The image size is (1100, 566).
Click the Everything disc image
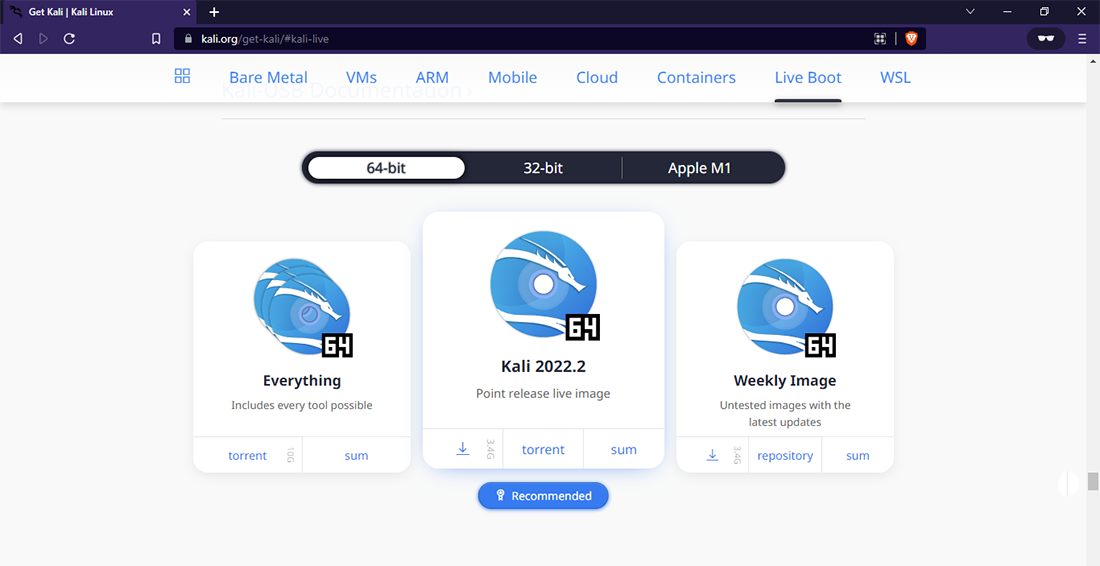tap(303, 307)
